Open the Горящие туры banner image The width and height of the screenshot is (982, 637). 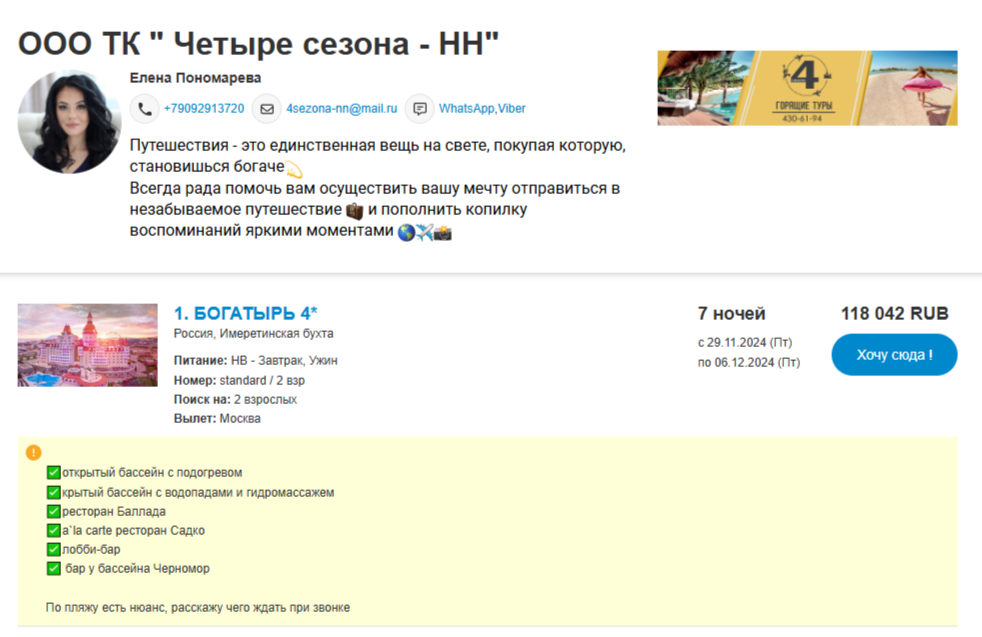(807, 88)
